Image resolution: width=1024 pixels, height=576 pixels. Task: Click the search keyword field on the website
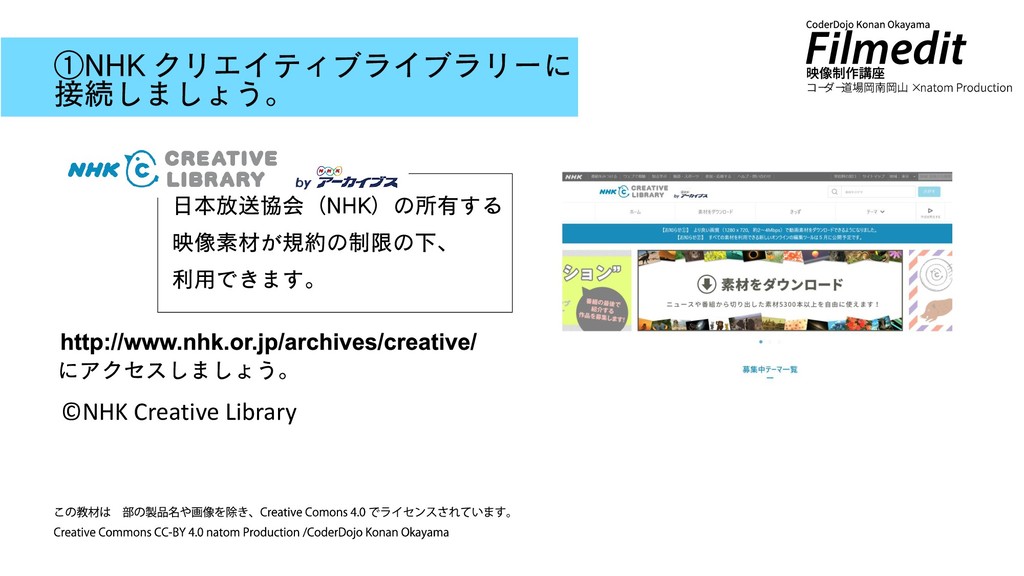coord(877,192)
